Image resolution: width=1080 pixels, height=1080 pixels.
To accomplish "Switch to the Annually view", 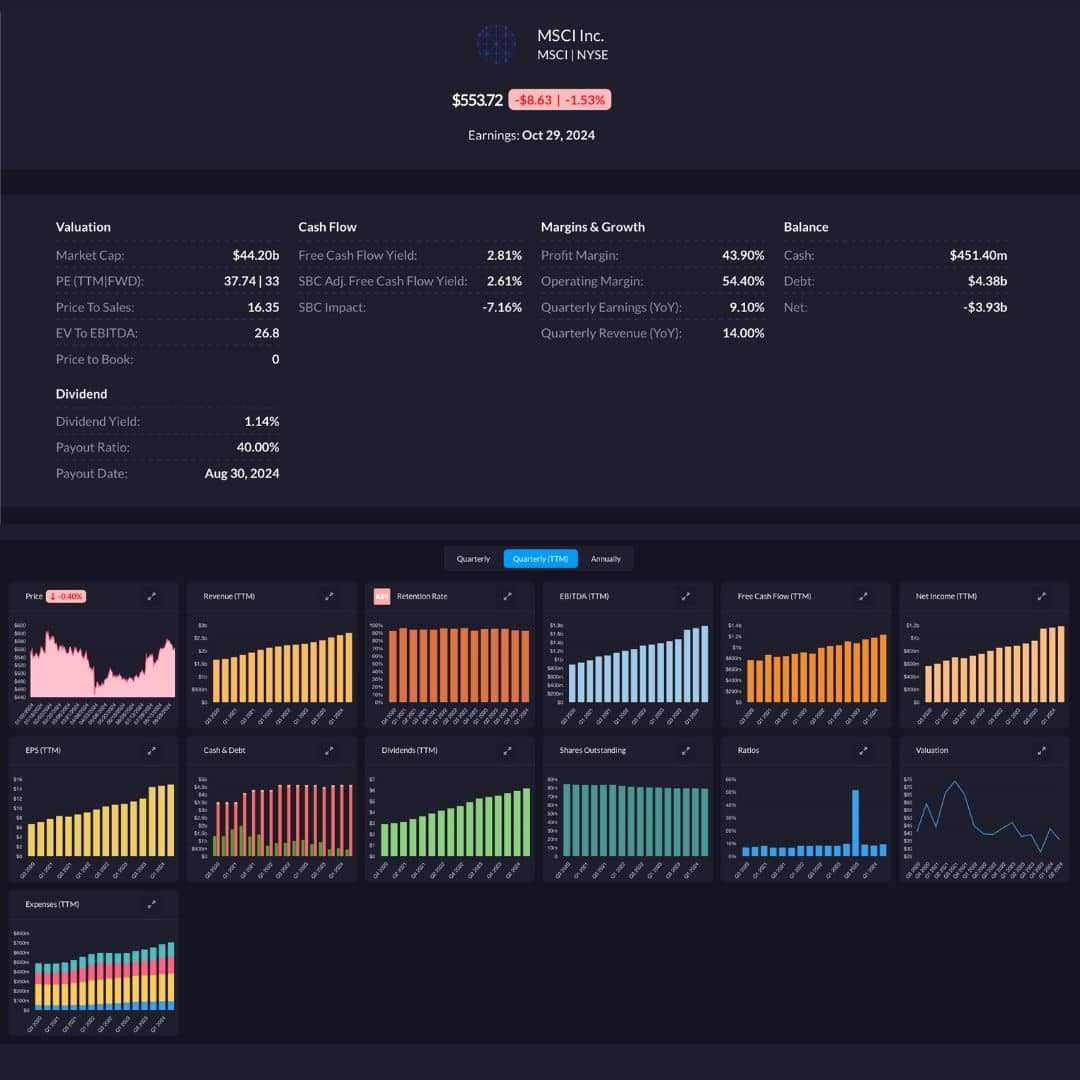I will 605,559.
